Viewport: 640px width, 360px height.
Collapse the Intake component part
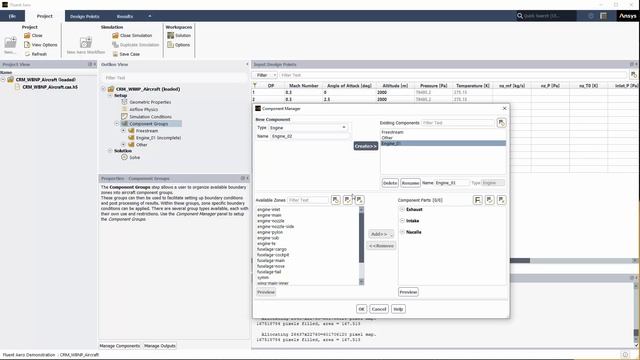coord(402,221)
